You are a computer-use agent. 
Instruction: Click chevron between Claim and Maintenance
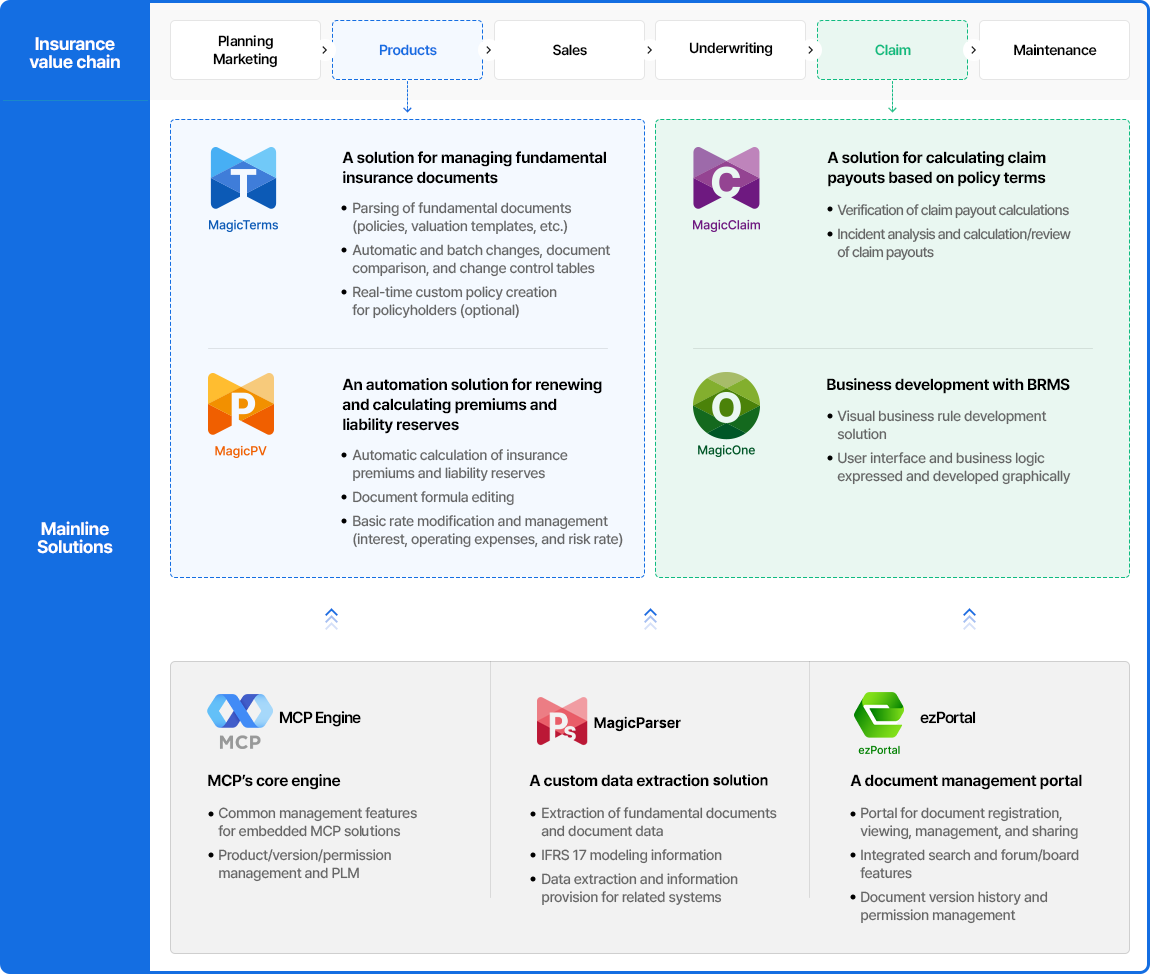tap(973, 50)
